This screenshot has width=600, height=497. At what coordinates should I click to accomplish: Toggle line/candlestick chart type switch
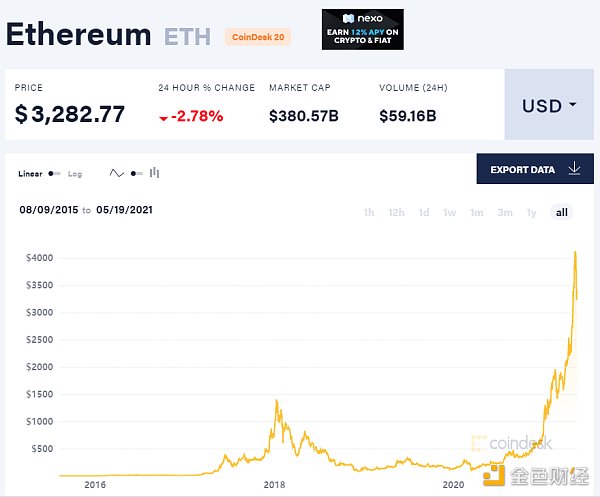[x=135, y=174]
